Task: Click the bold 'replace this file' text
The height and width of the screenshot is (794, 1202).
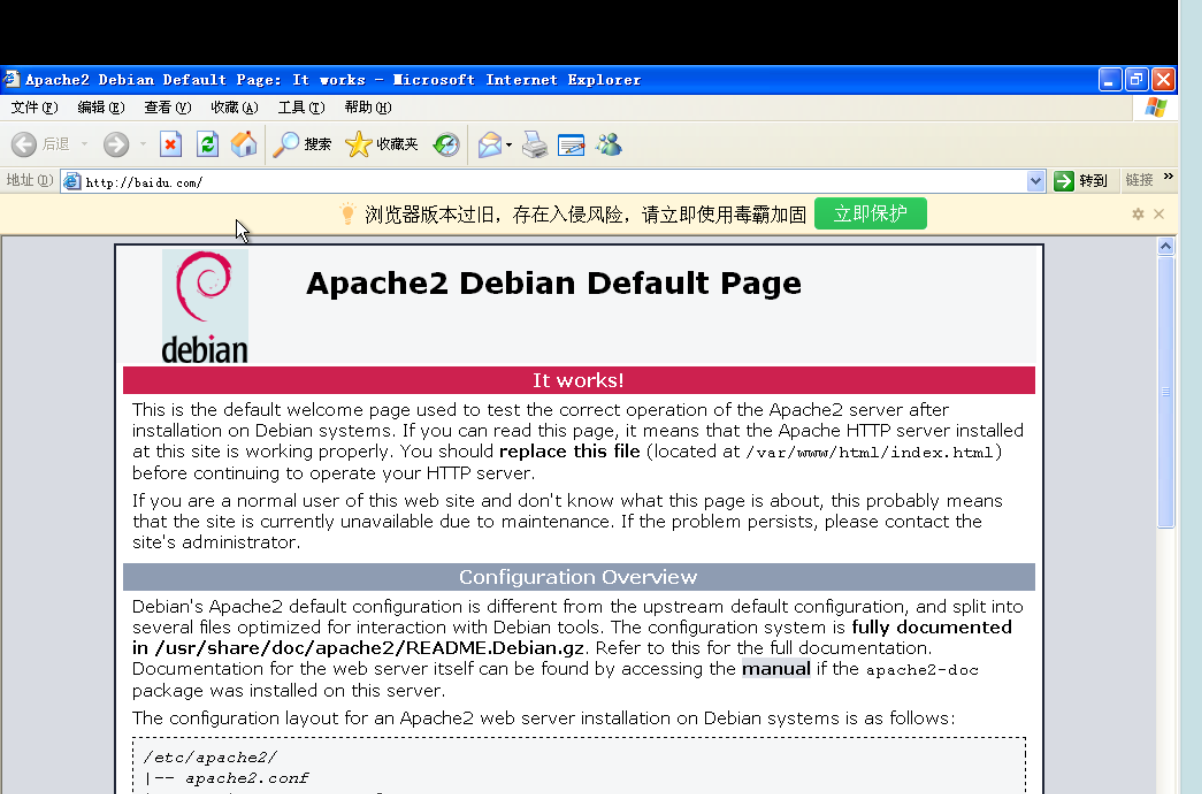Action: point(569,451)
